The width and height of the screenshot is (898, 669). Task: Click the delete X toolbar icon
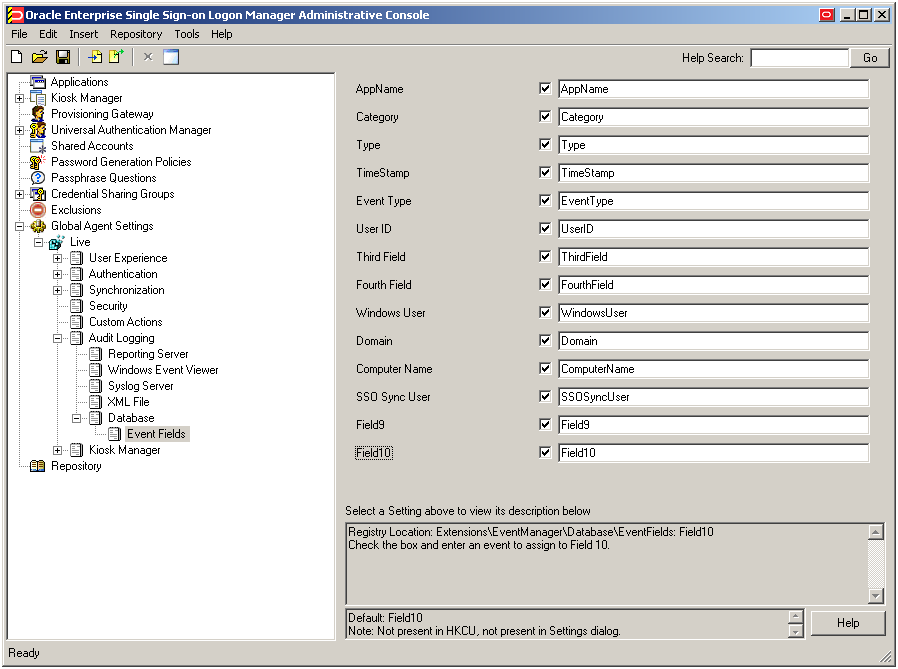pyautogui.click(x=148, y=57)
